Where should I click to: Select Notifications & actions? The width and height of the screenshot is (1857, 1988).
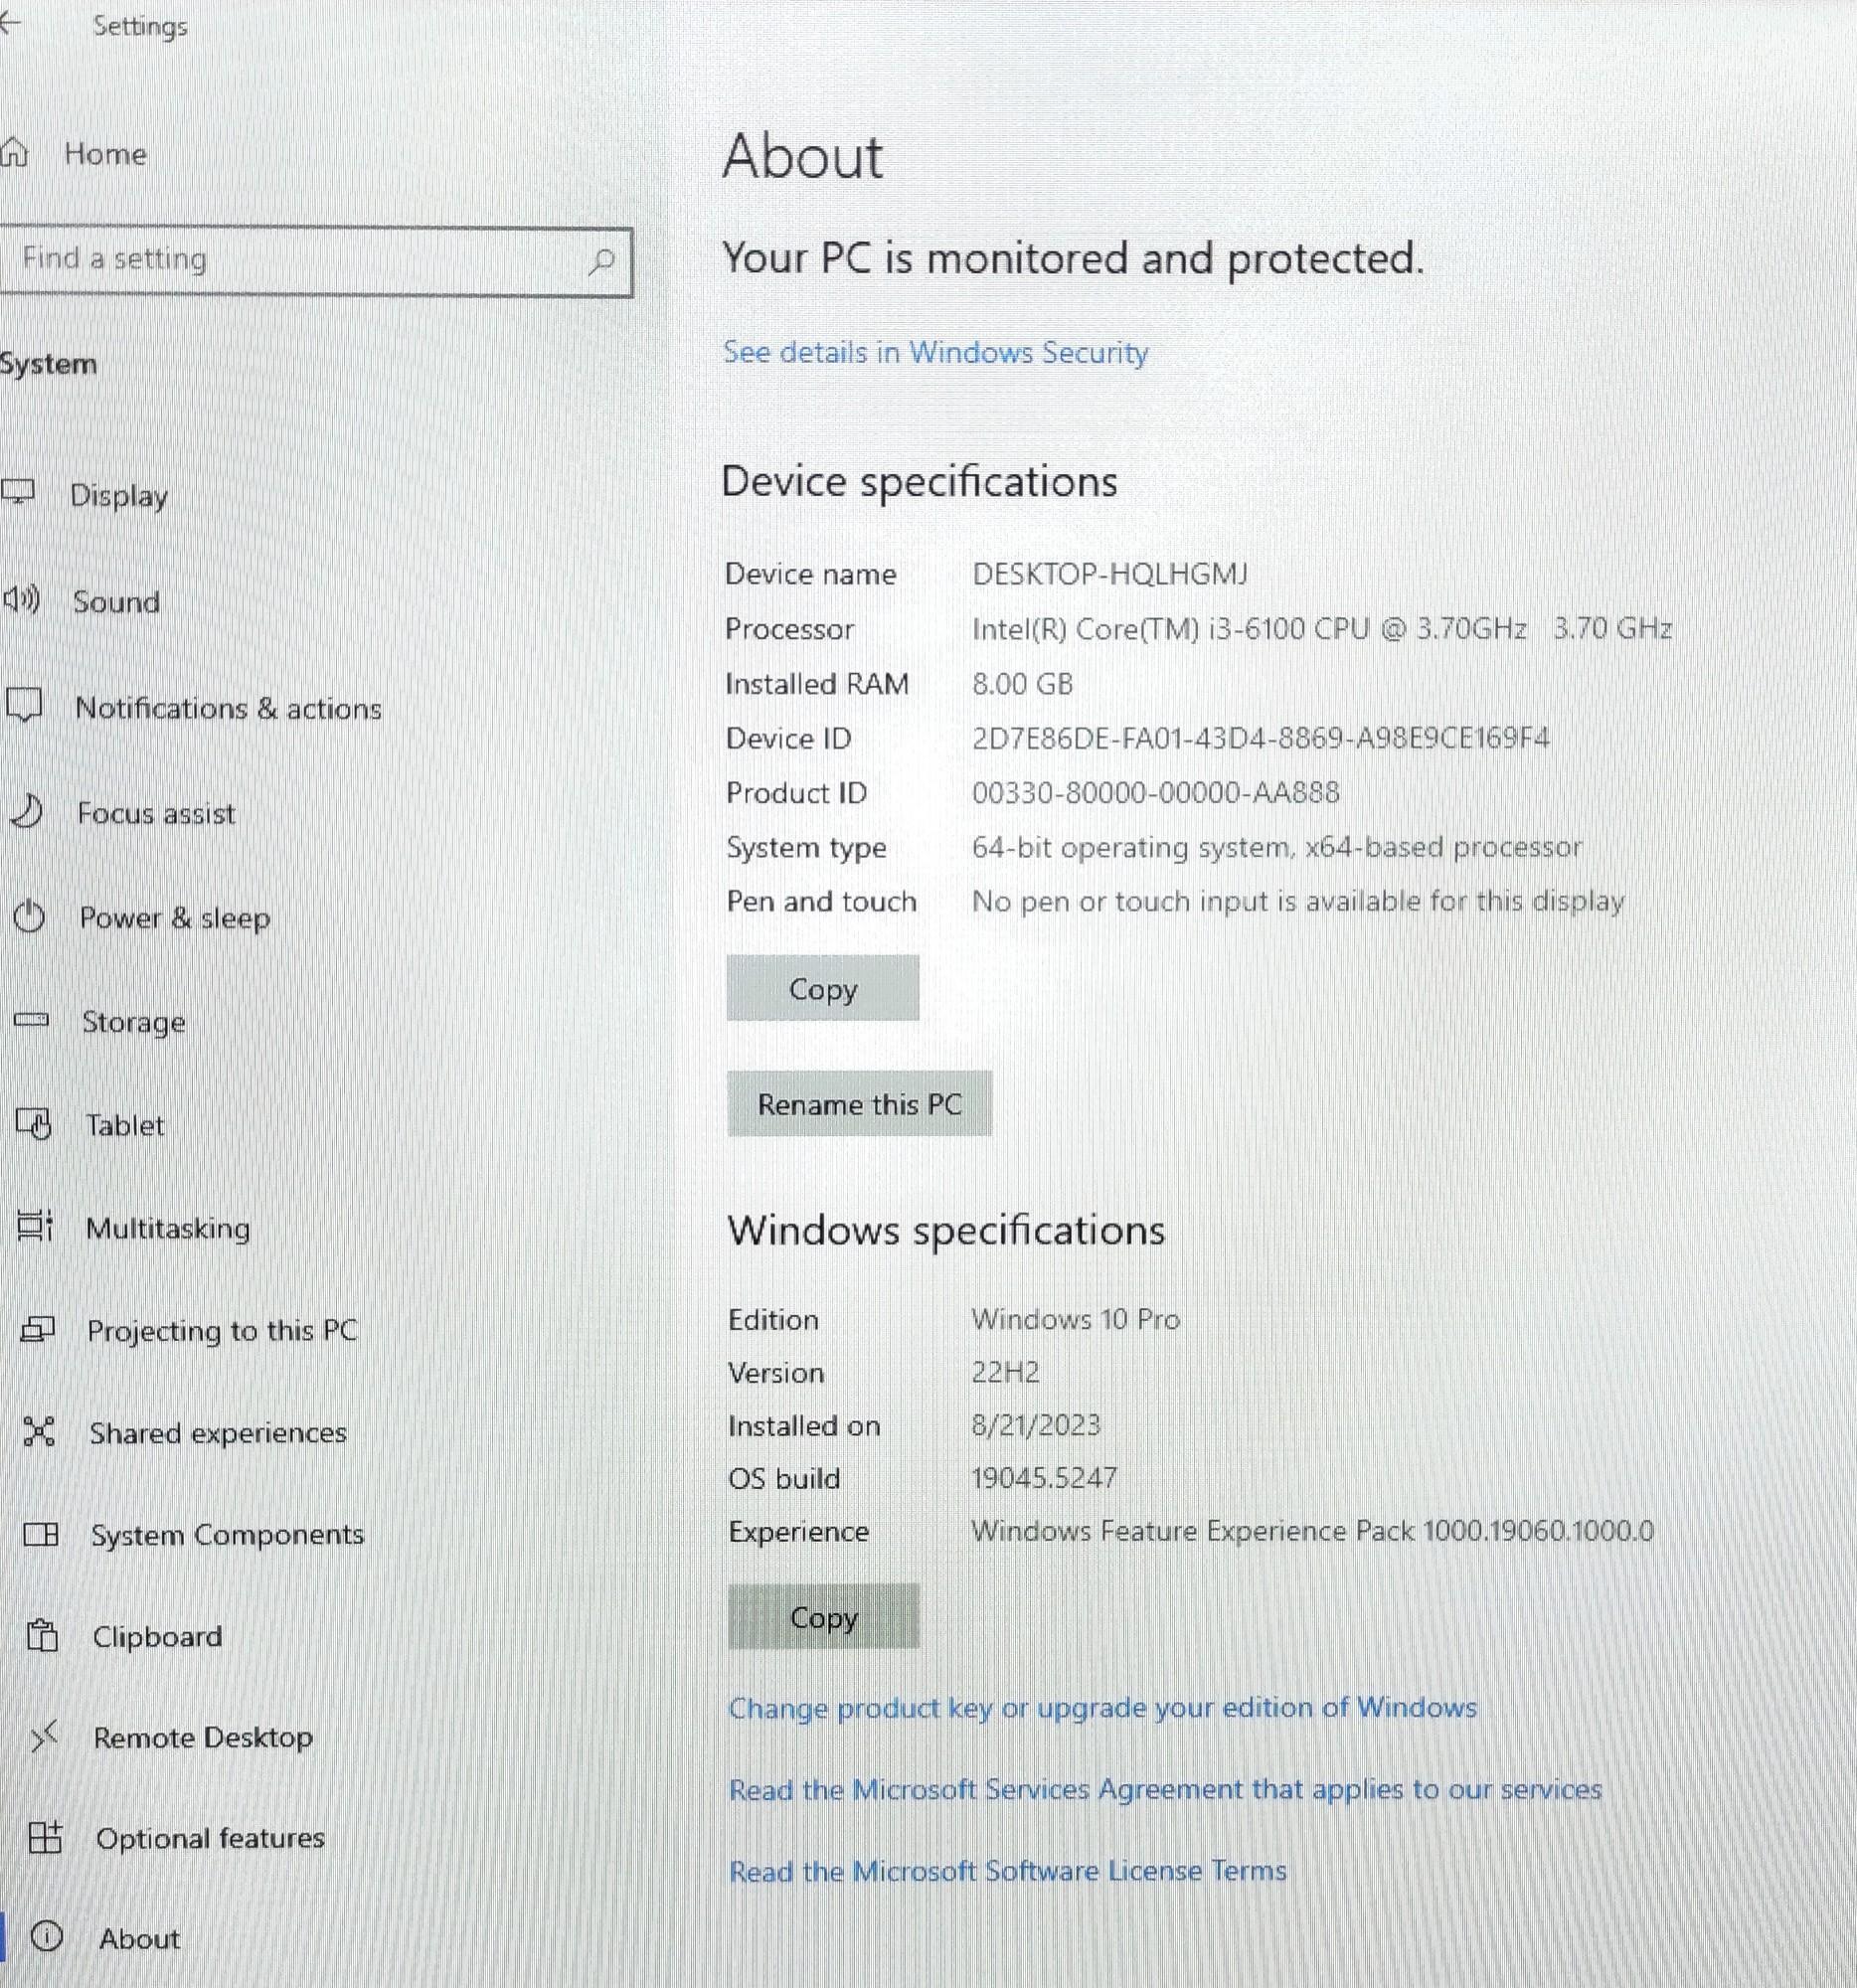[228, 708]
